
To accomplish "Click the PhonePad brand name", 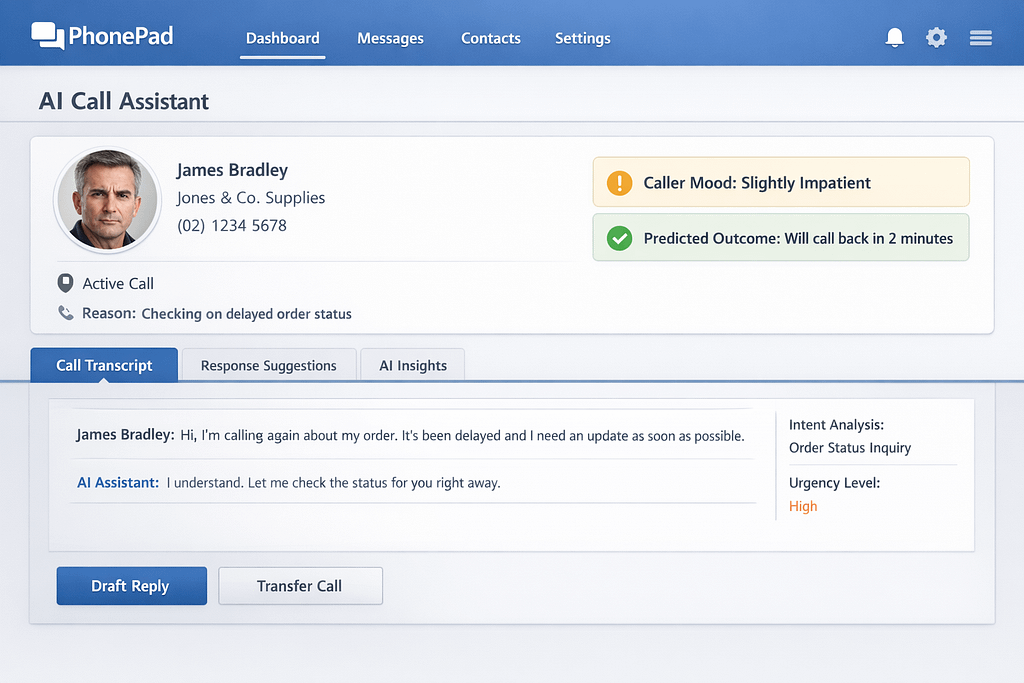I will (121, 35).
